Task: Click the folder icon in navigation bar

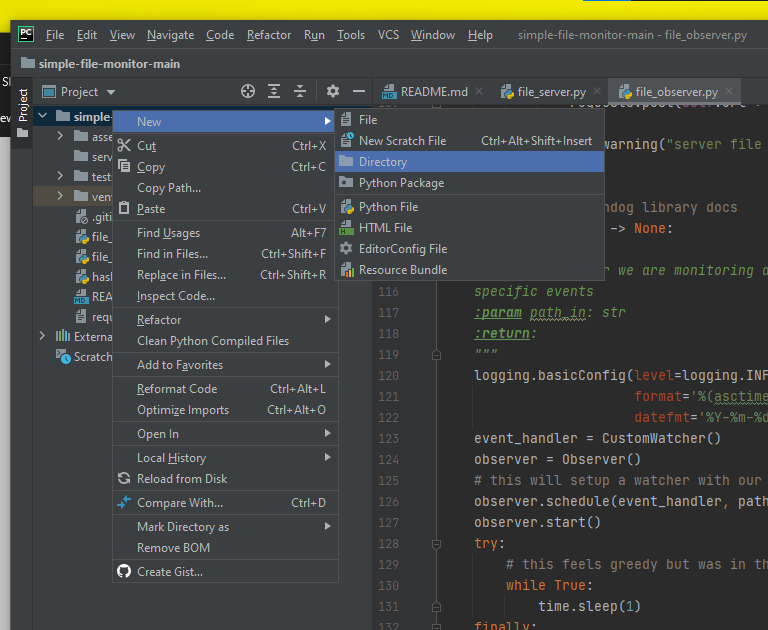Action: click(x=28, y=63)
